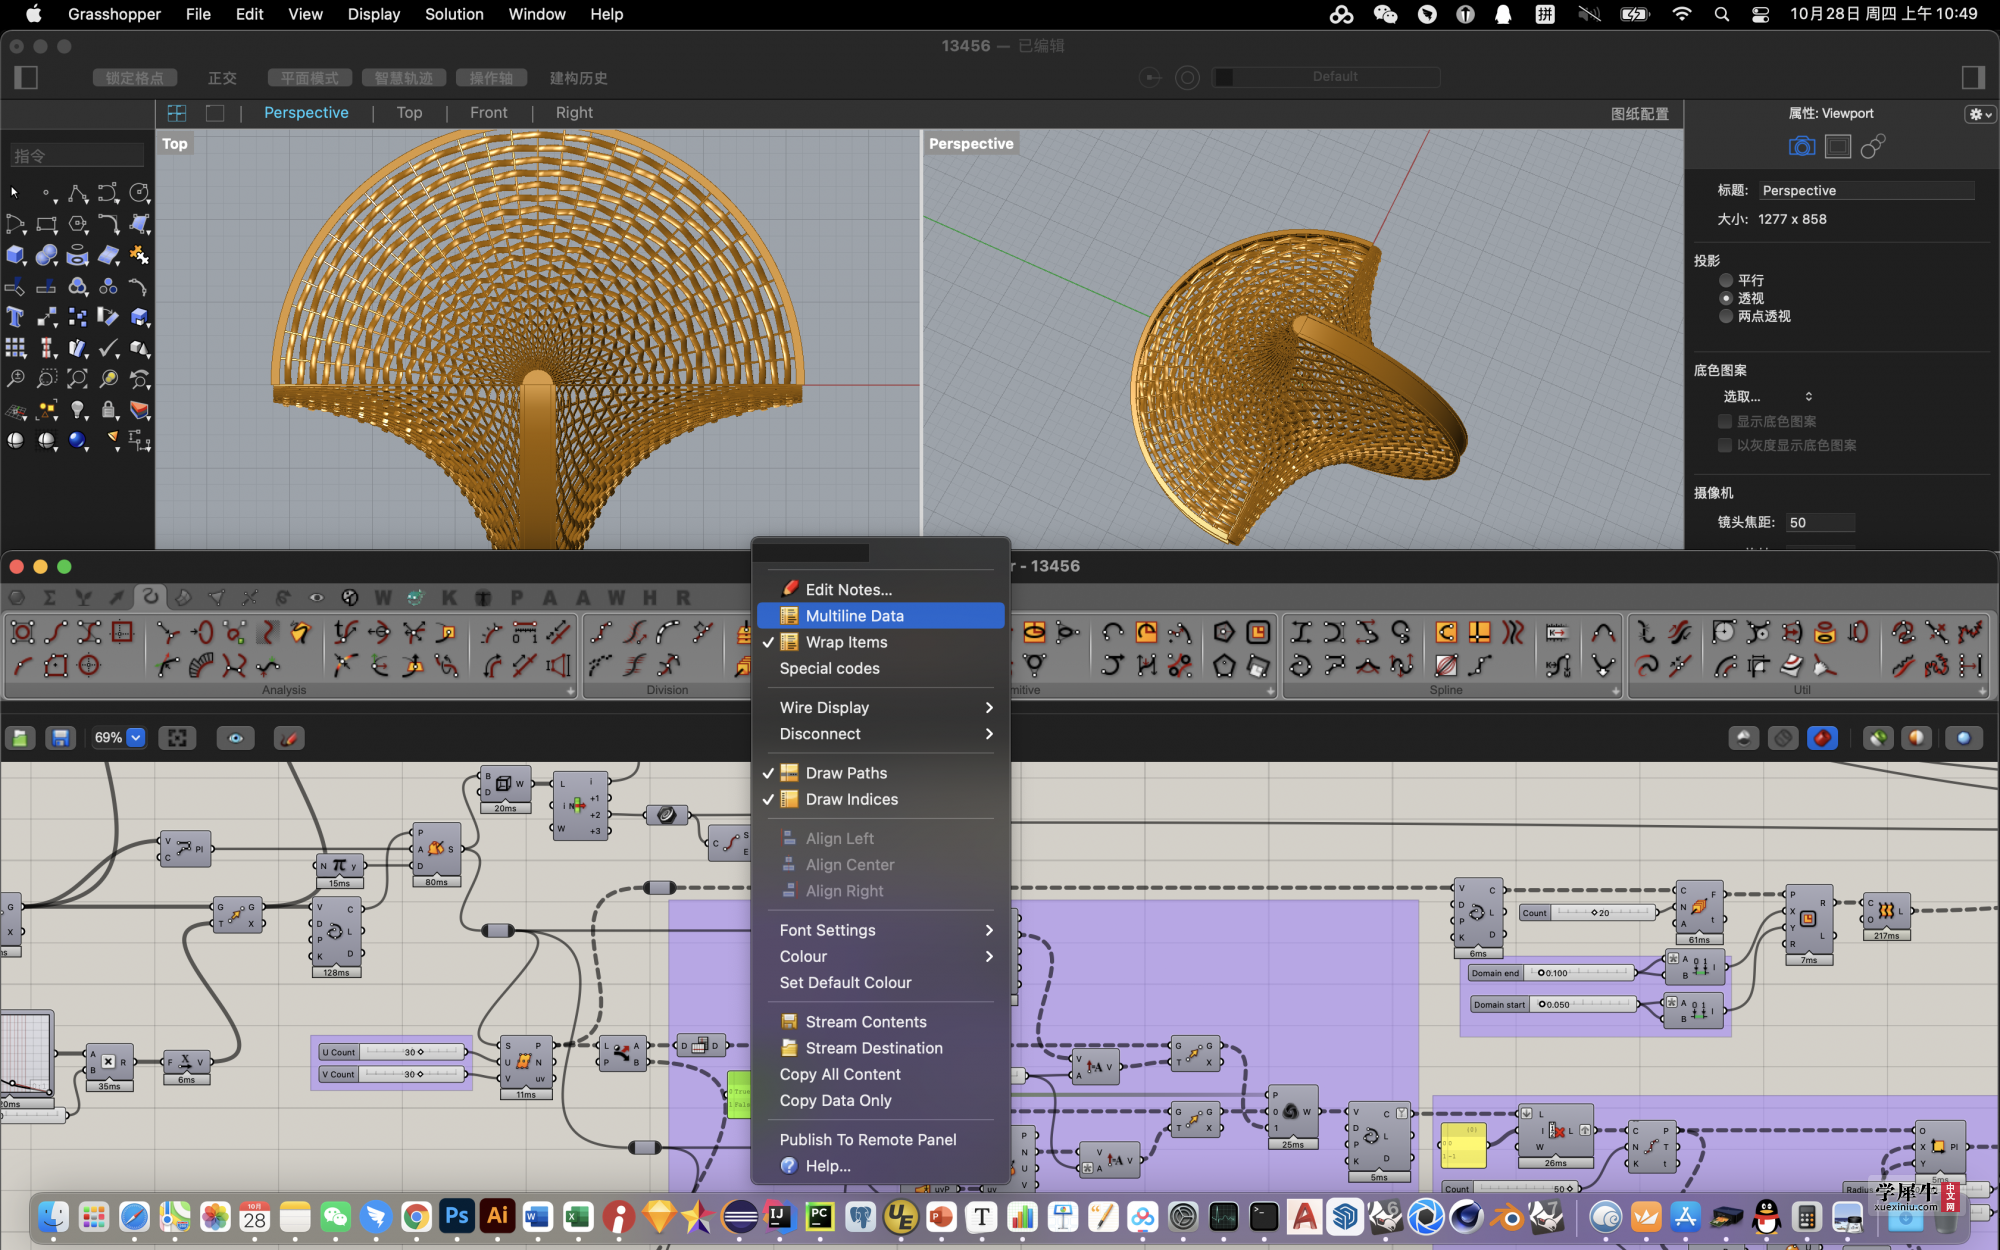Viewport: 2000px width, 1250px height.
Task: Click the Domain end slider on canvas
Action: point(1551,973)
